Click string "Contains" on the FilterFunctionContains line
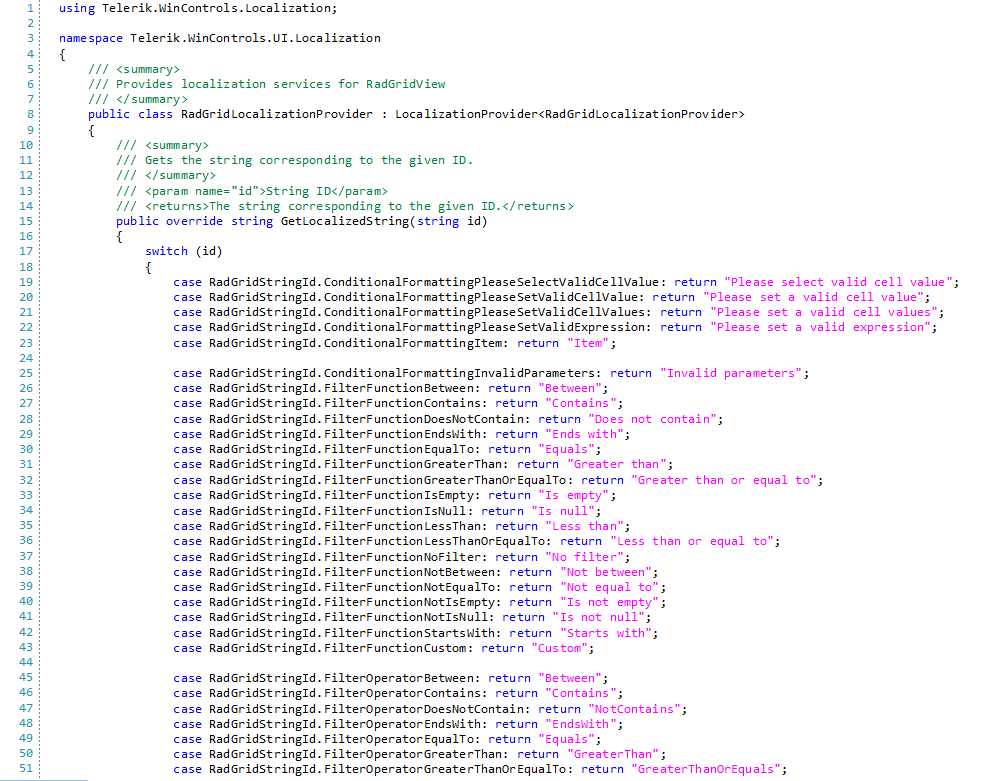The image size is (987, 781). pyautogui.click(x=580, y=403)
